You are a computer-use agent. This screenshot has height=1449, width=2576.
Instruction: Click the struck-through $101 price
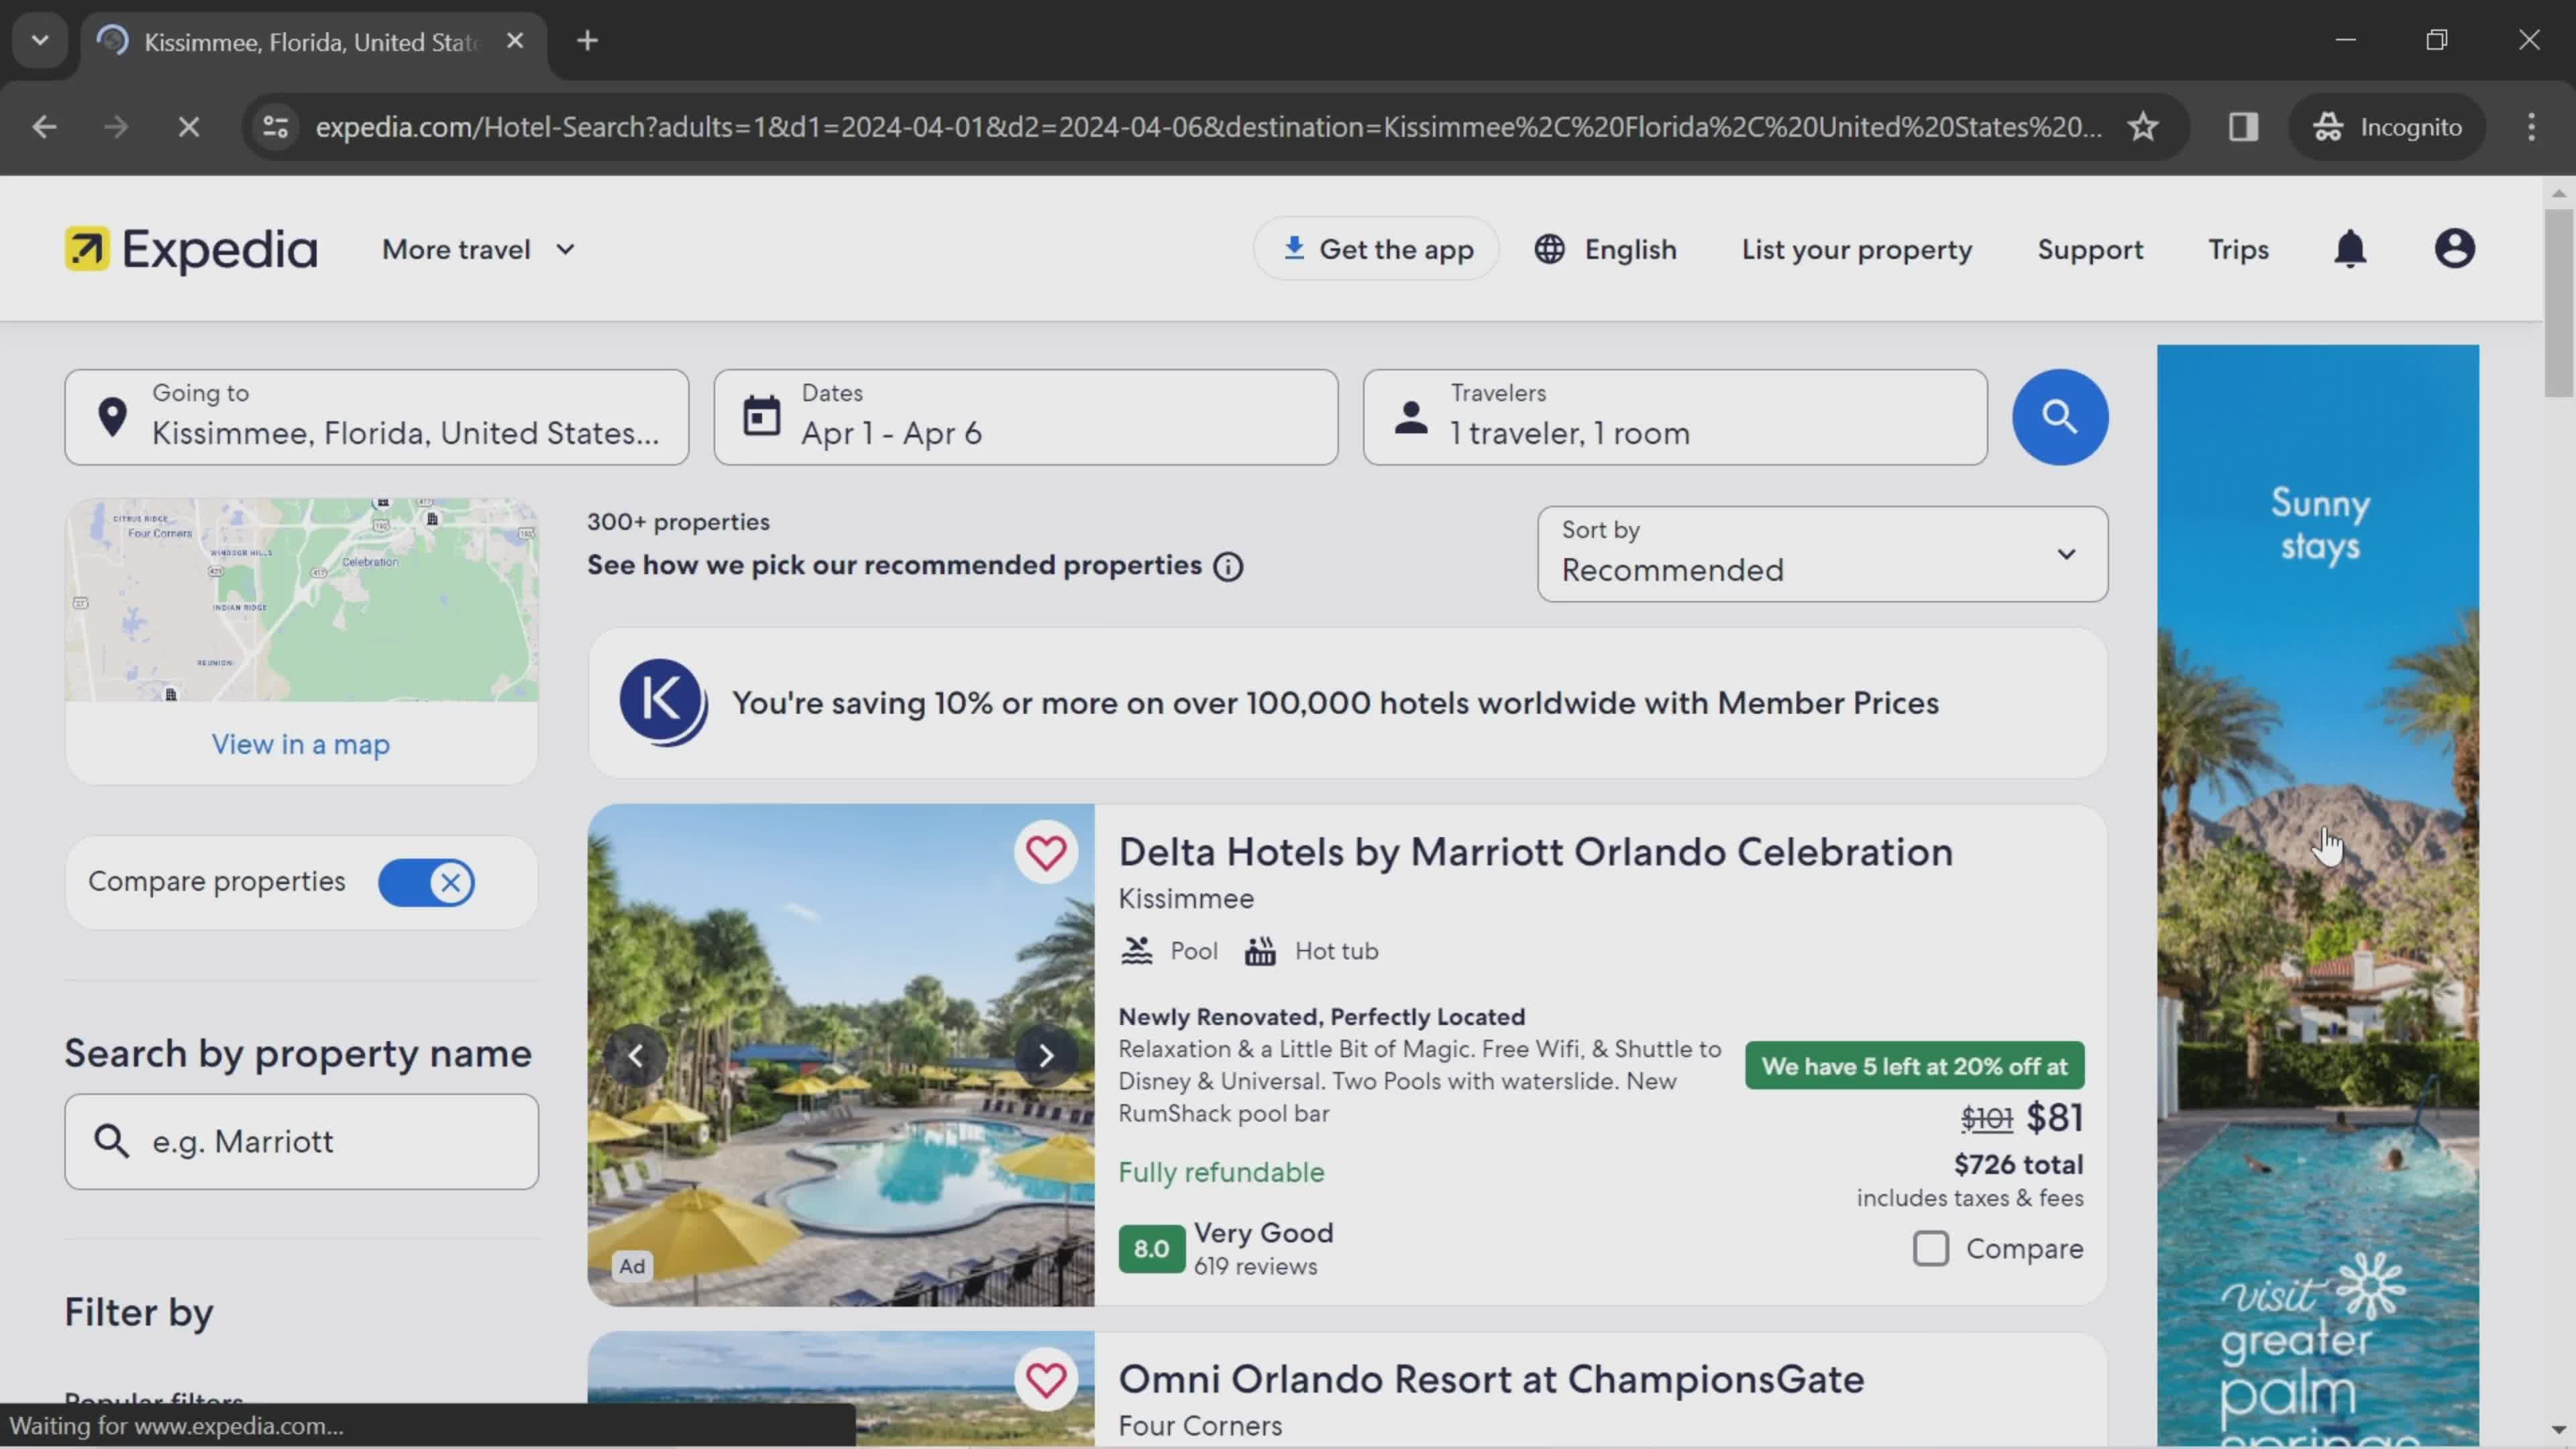point(1986,1118)
